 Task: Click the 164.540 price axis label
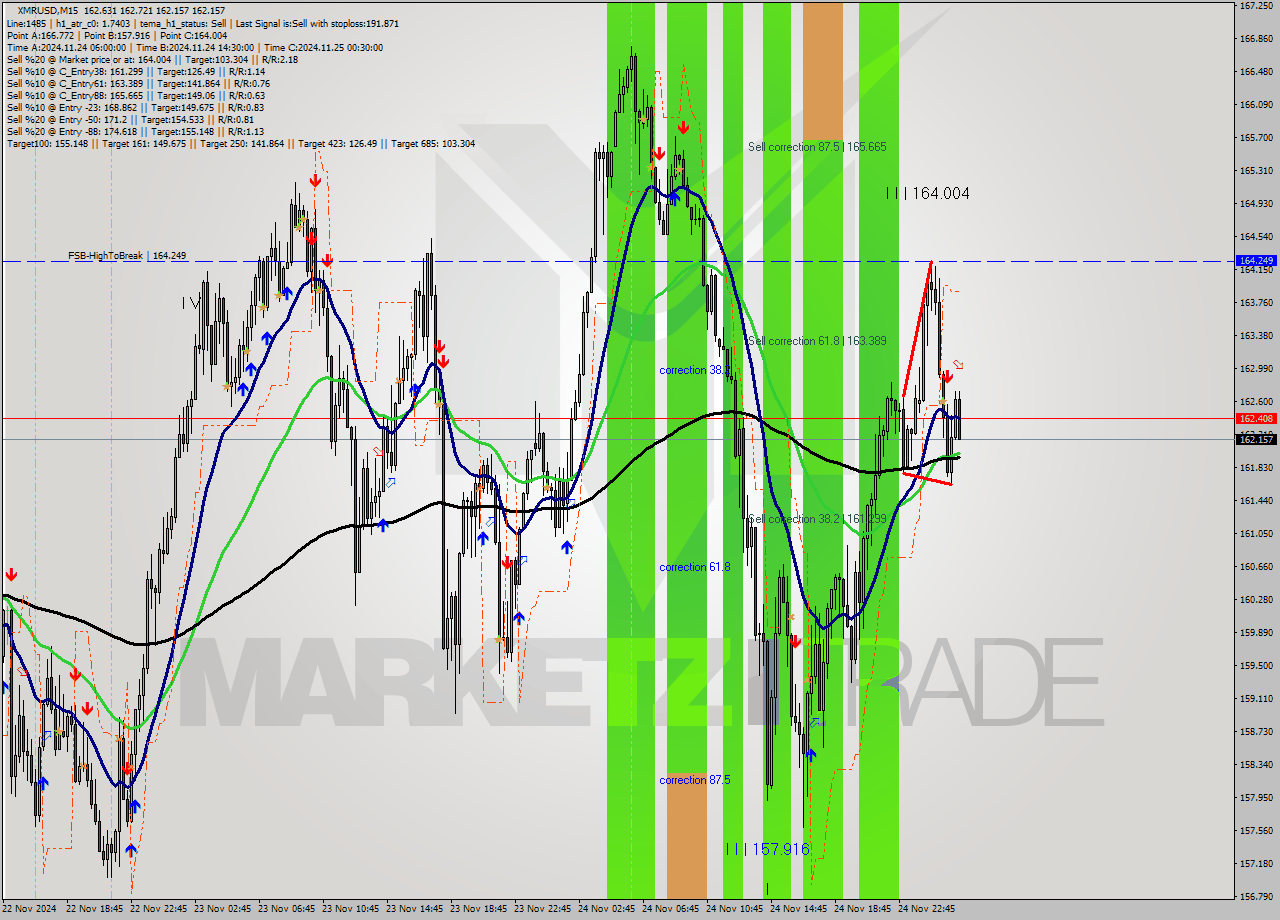1256,237
